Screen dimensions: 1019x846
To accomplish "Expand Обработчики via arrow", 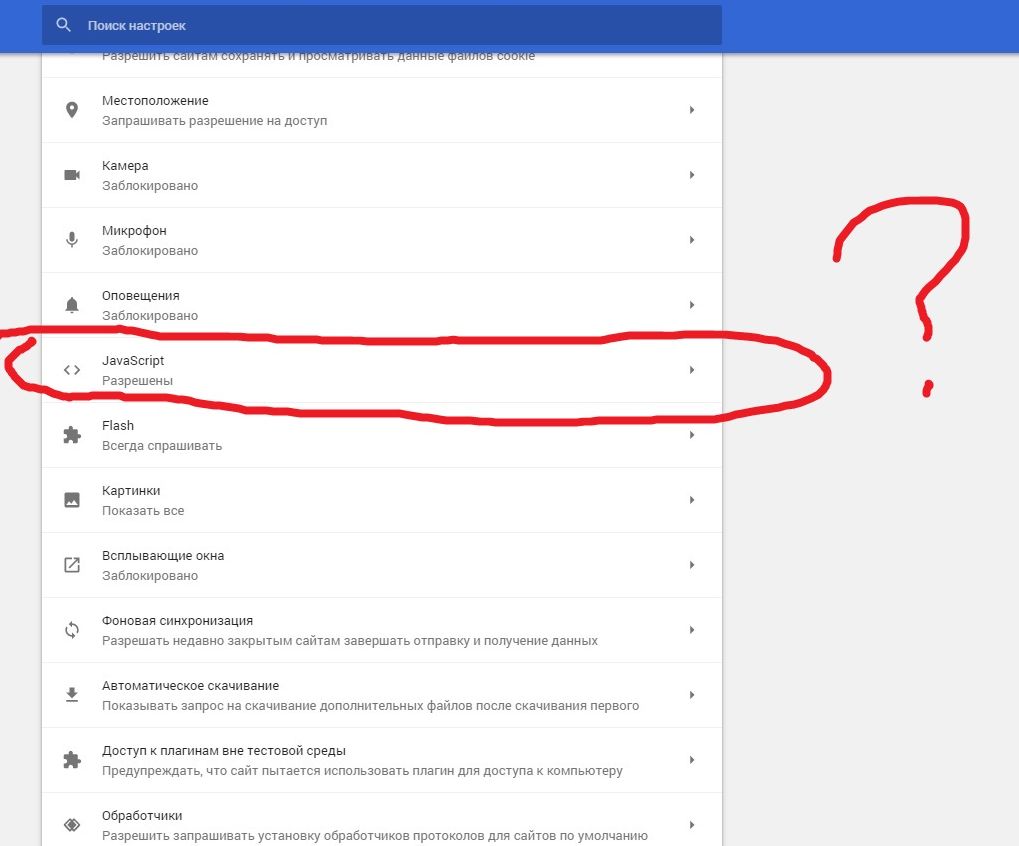I will point(691,825).
